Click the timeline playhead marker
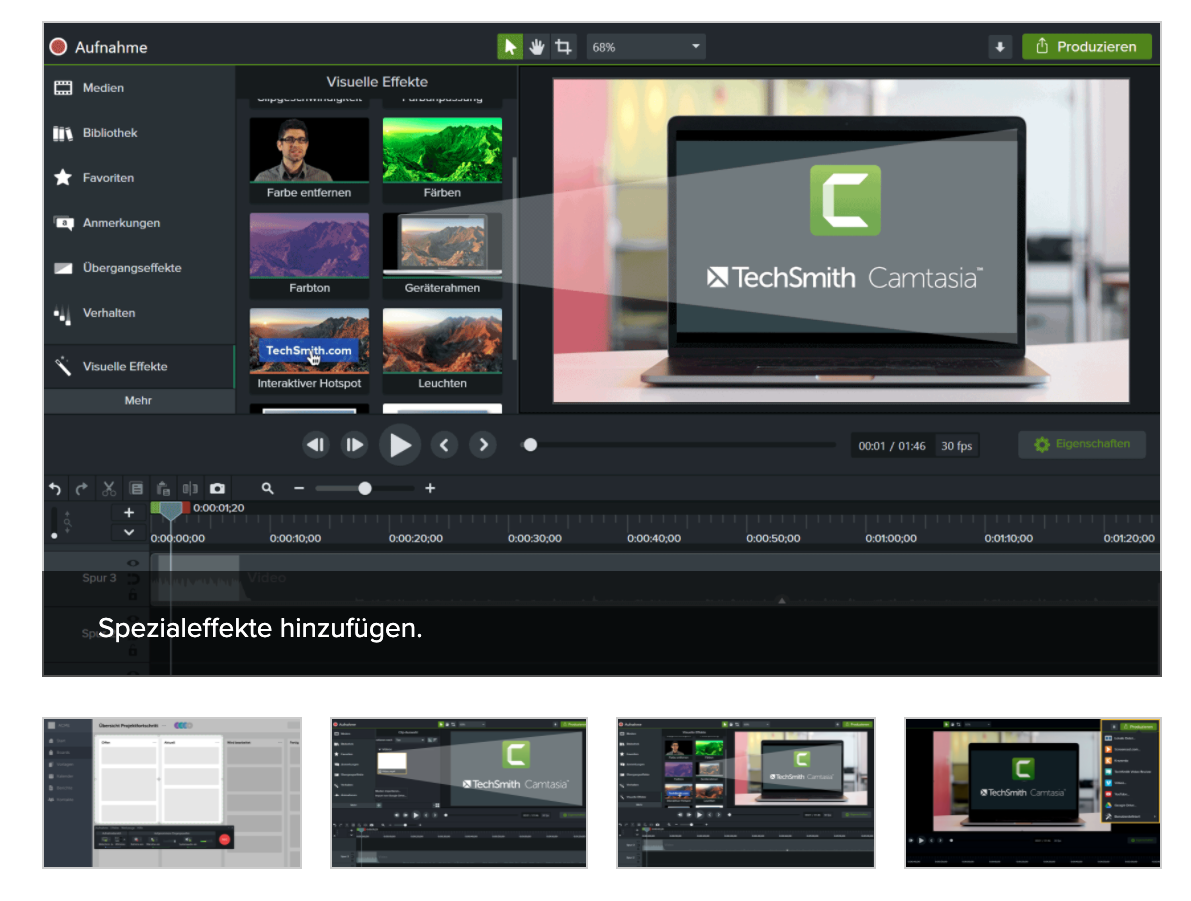1191x901 pixels. (x=171, y=511)
